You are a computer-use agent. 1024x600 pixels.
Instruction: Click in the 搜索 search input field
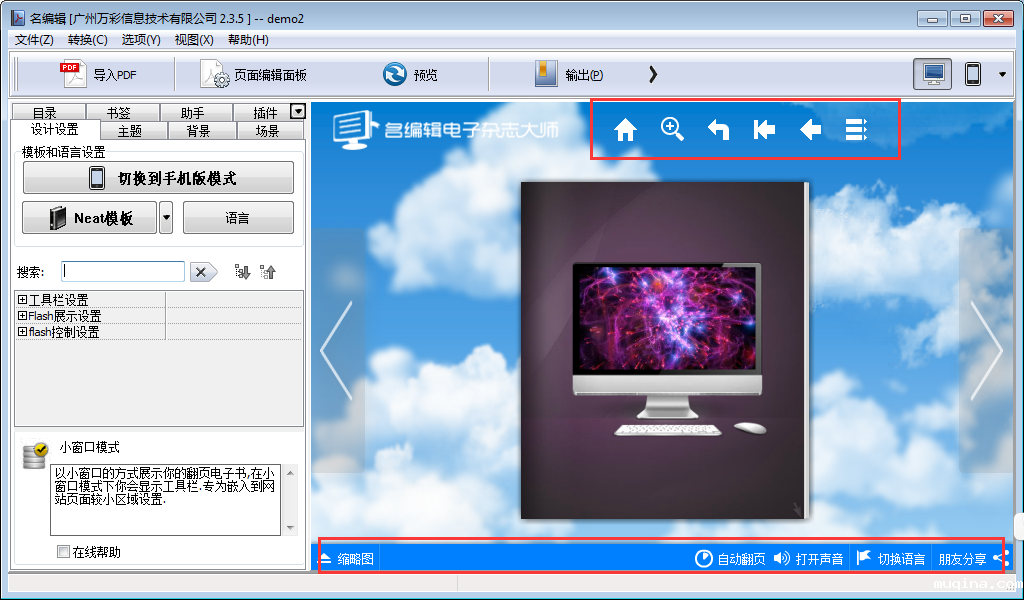pos(123,272)
